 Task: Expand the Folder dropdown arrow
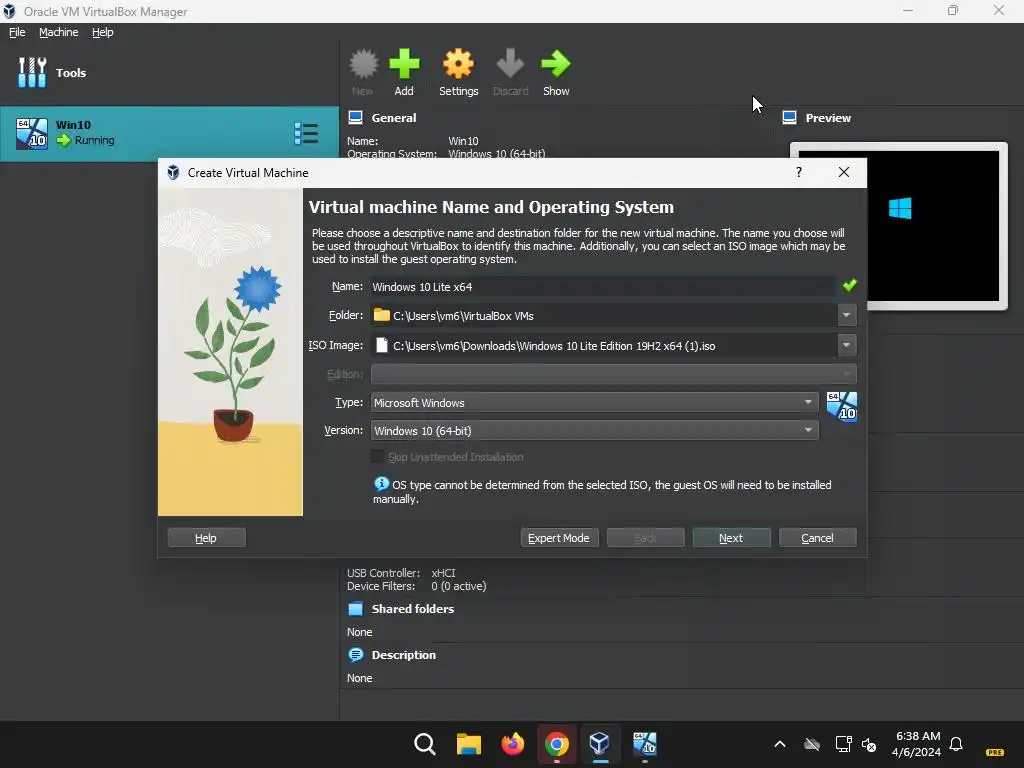[846, 315]
